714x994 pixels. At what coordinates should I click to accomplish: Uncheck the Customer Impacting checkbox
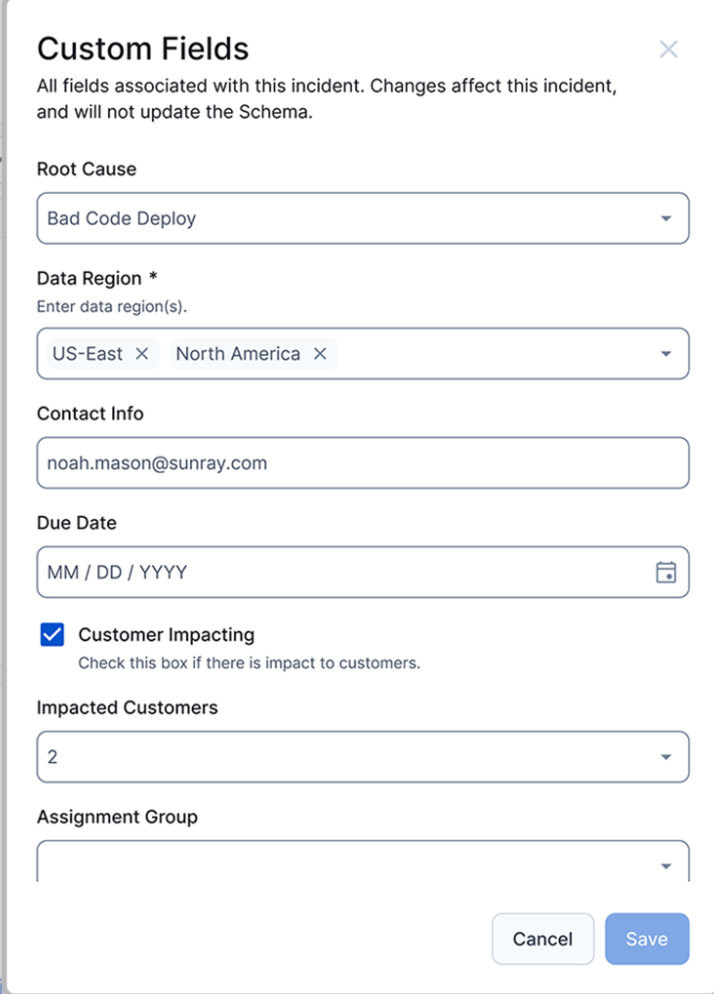[51, 634]
